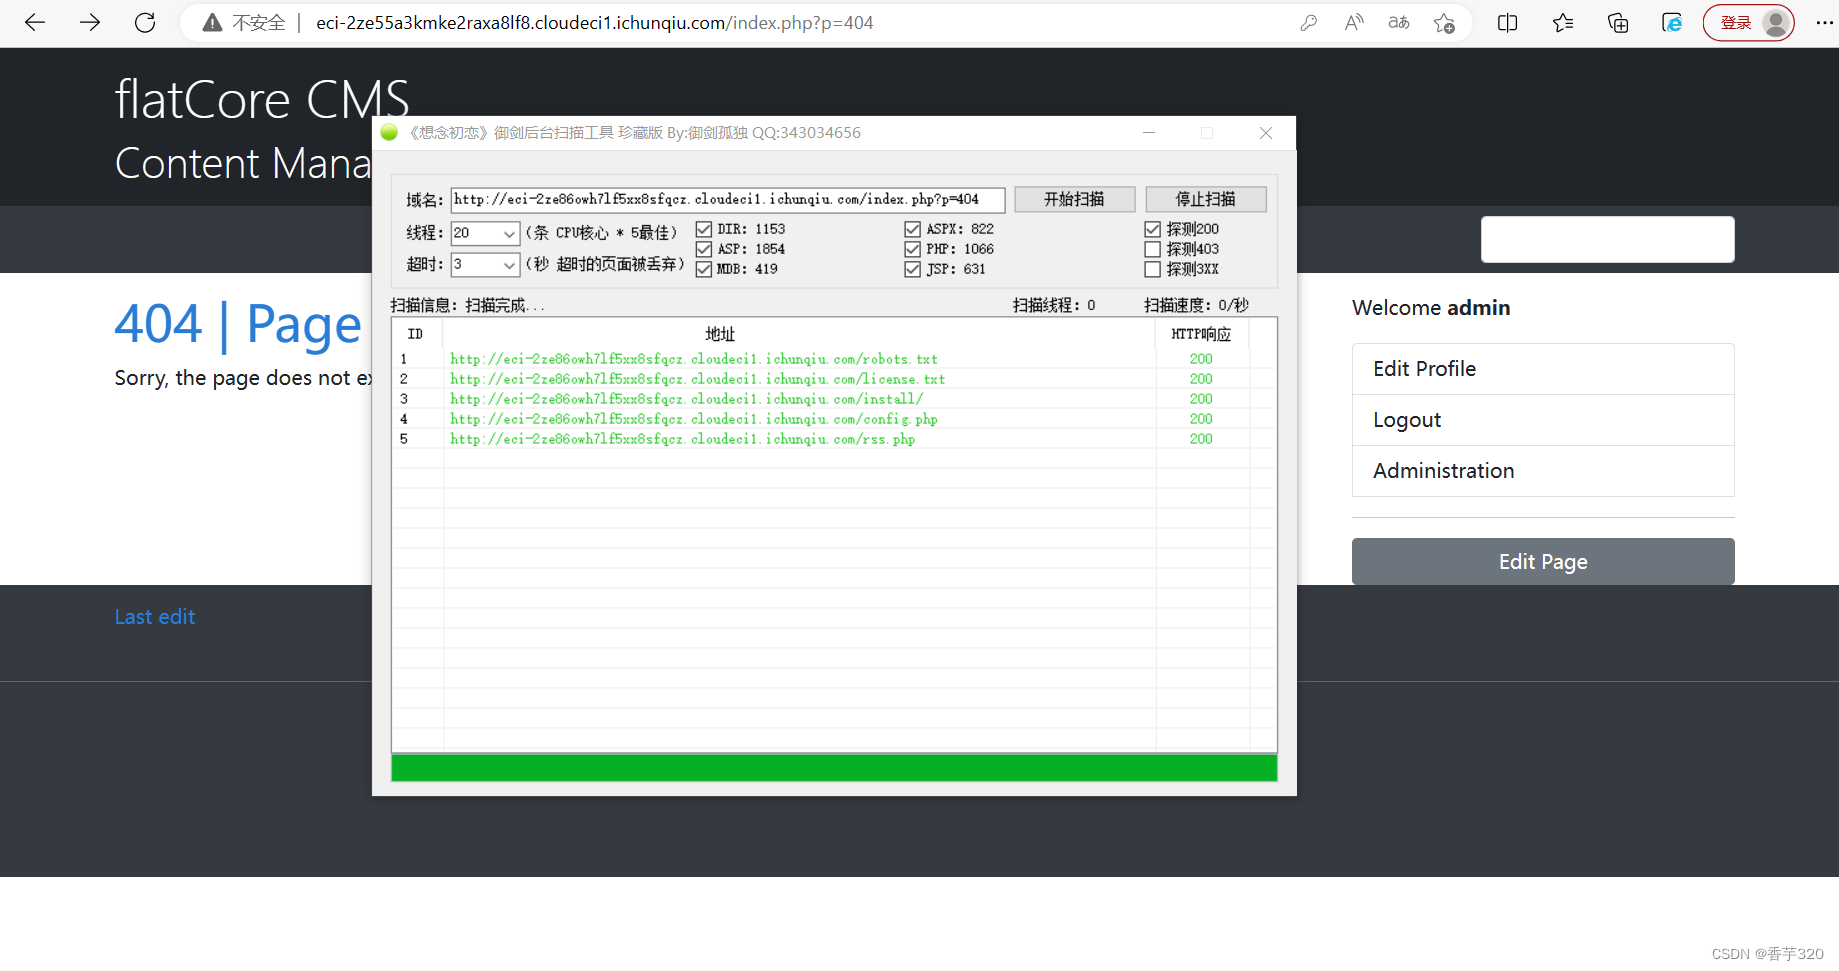Open the translate page icon
1839x971 pixels.
pyautogui.click(x=1399, y=23)
